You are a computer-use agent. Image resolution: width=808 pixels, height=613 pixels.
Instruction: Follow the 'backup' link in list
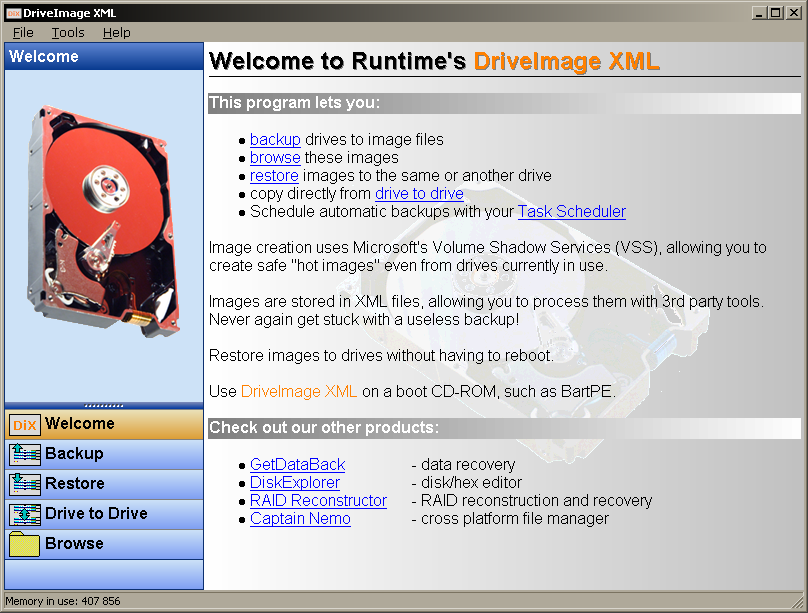275,140
